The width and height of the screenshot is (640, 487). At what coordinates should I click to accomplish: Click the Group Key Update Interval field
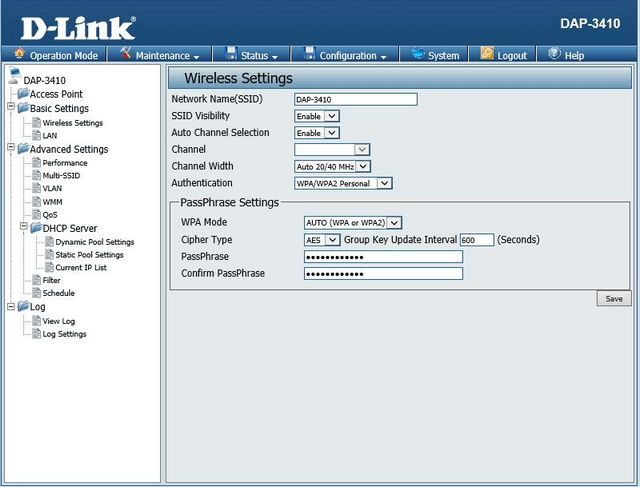[x=476, y=240]
